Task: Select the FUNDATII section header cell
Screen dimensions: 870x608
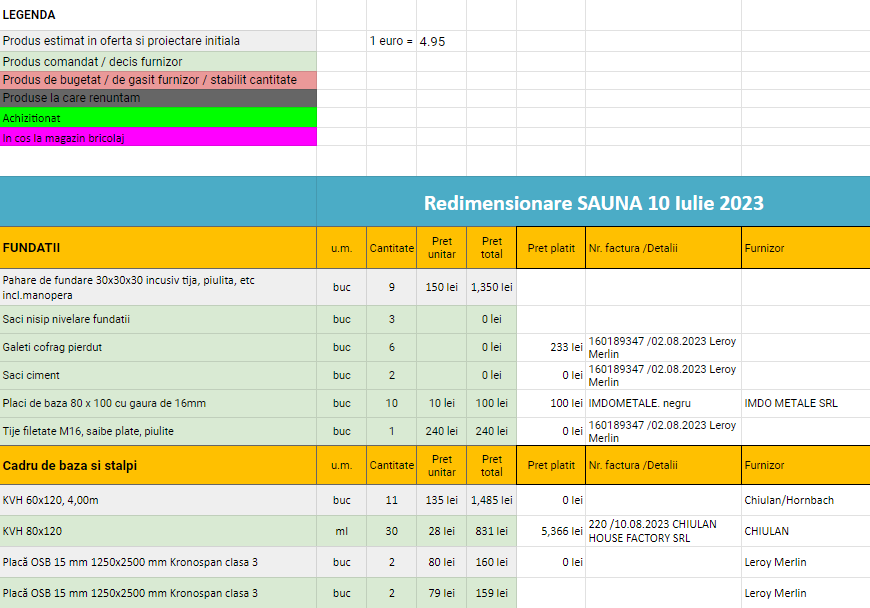Action: coord(158,247)
